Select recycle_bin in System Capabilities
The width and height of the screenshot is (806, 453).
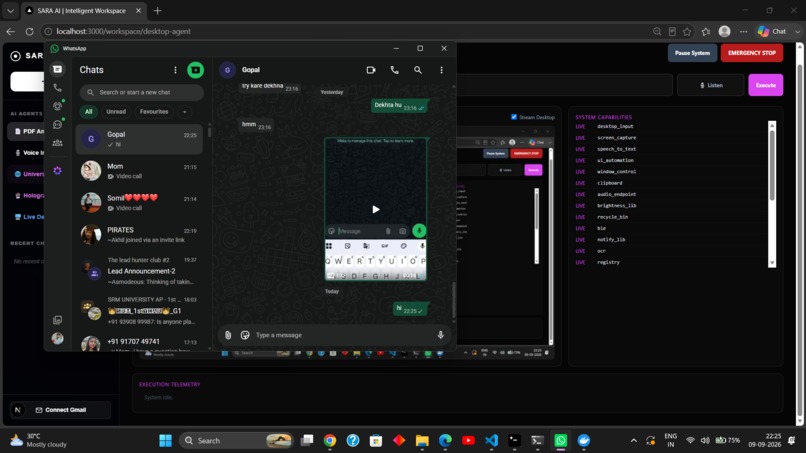tap(612, 217)
